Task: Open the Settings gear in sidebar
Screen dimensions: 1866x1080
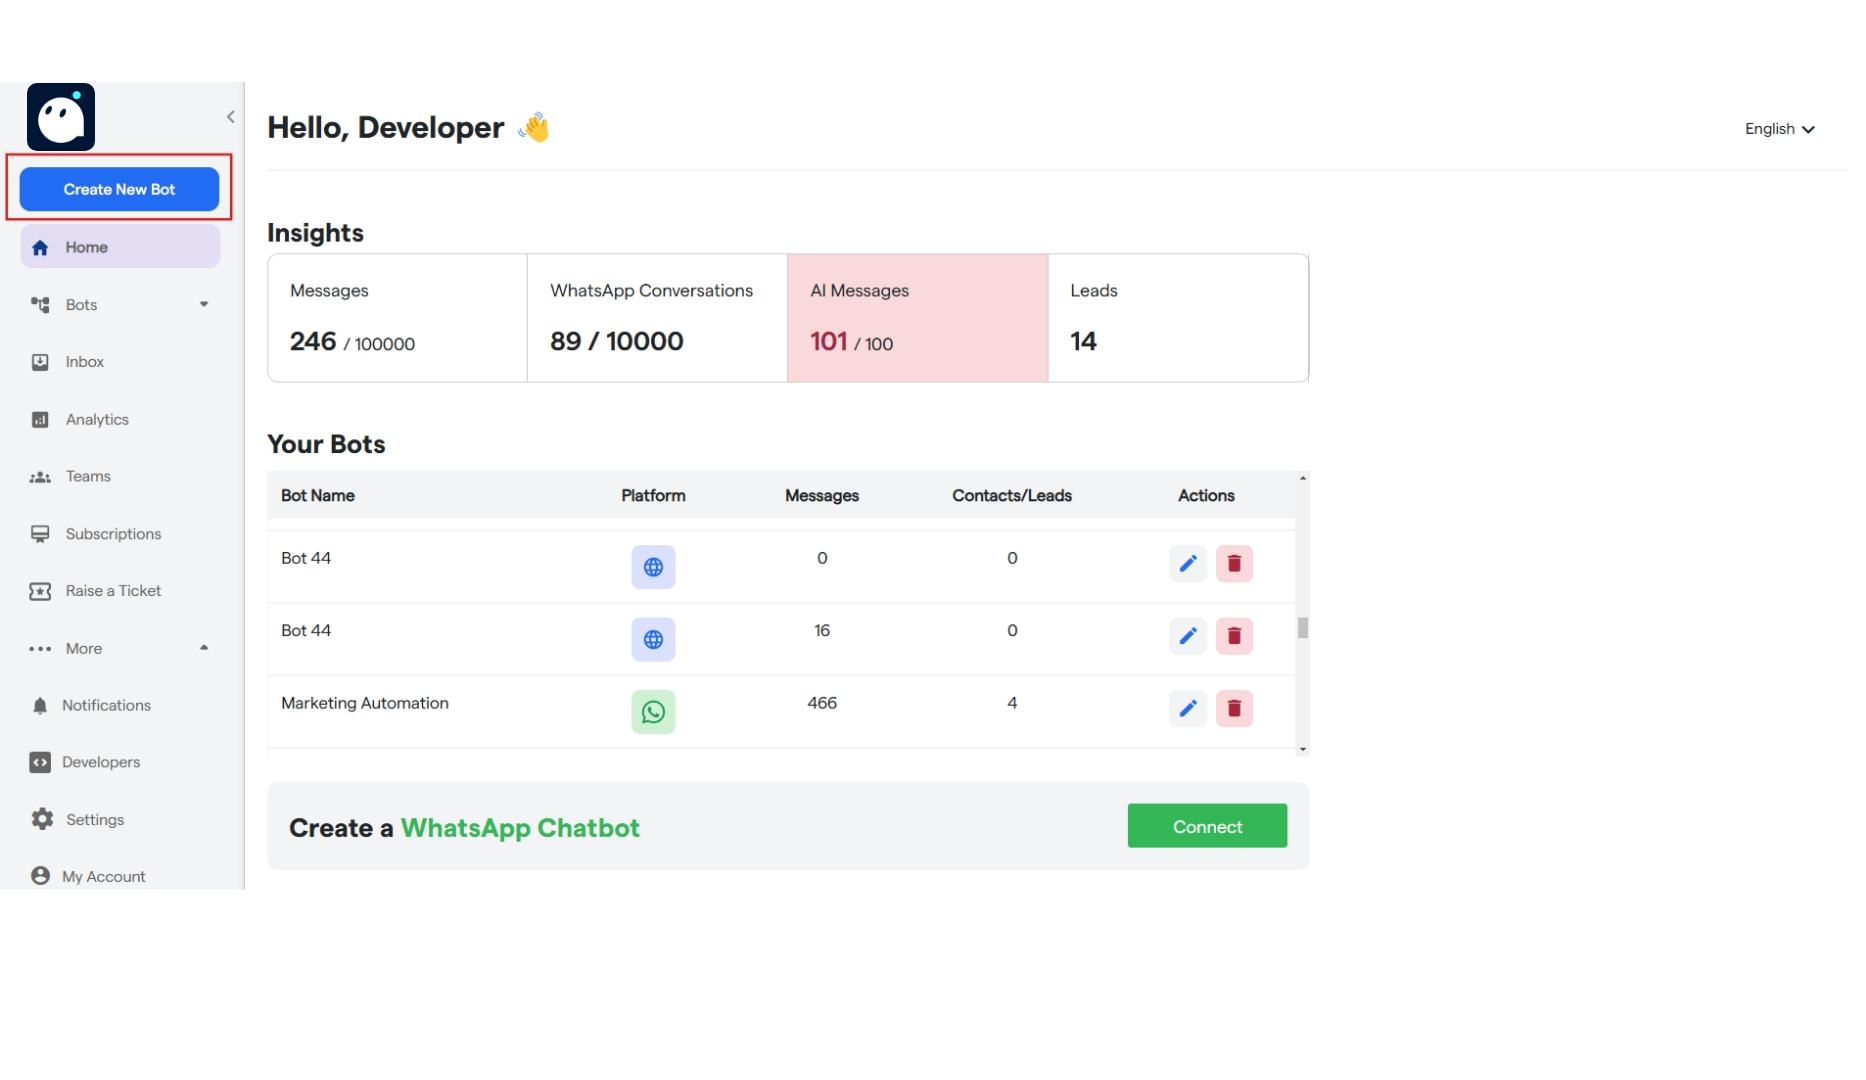Action: click(x=43, y=818)
